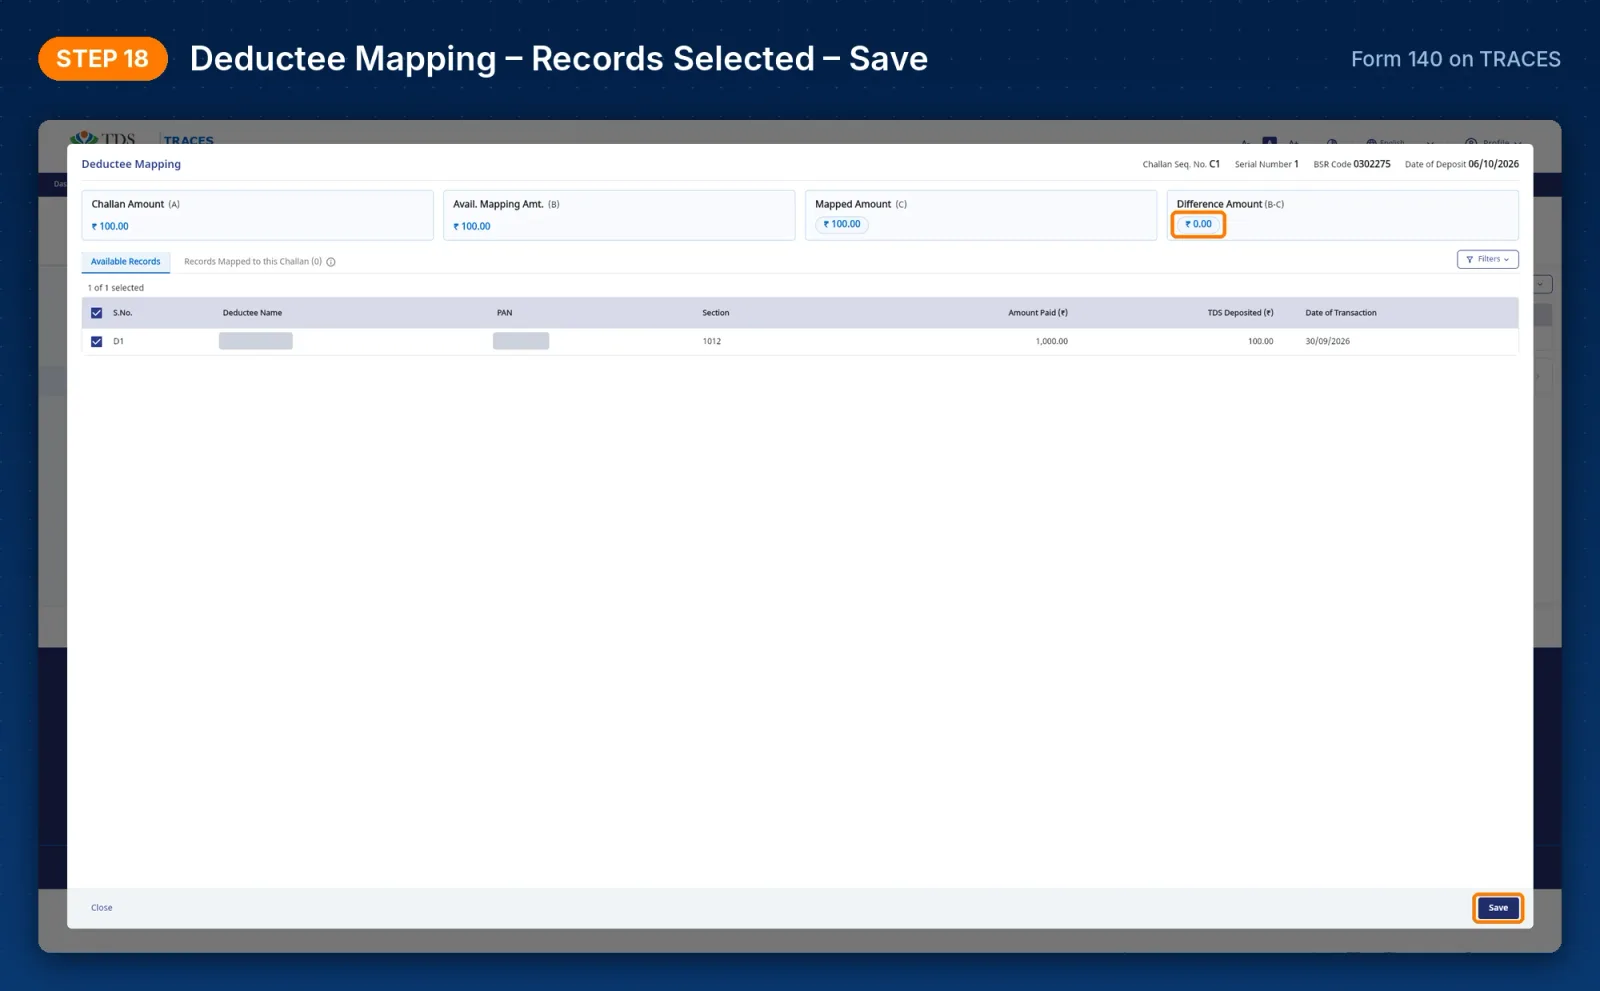
Task: Click the Challan Amount ₹100.00 value
Action: [110, 227]
